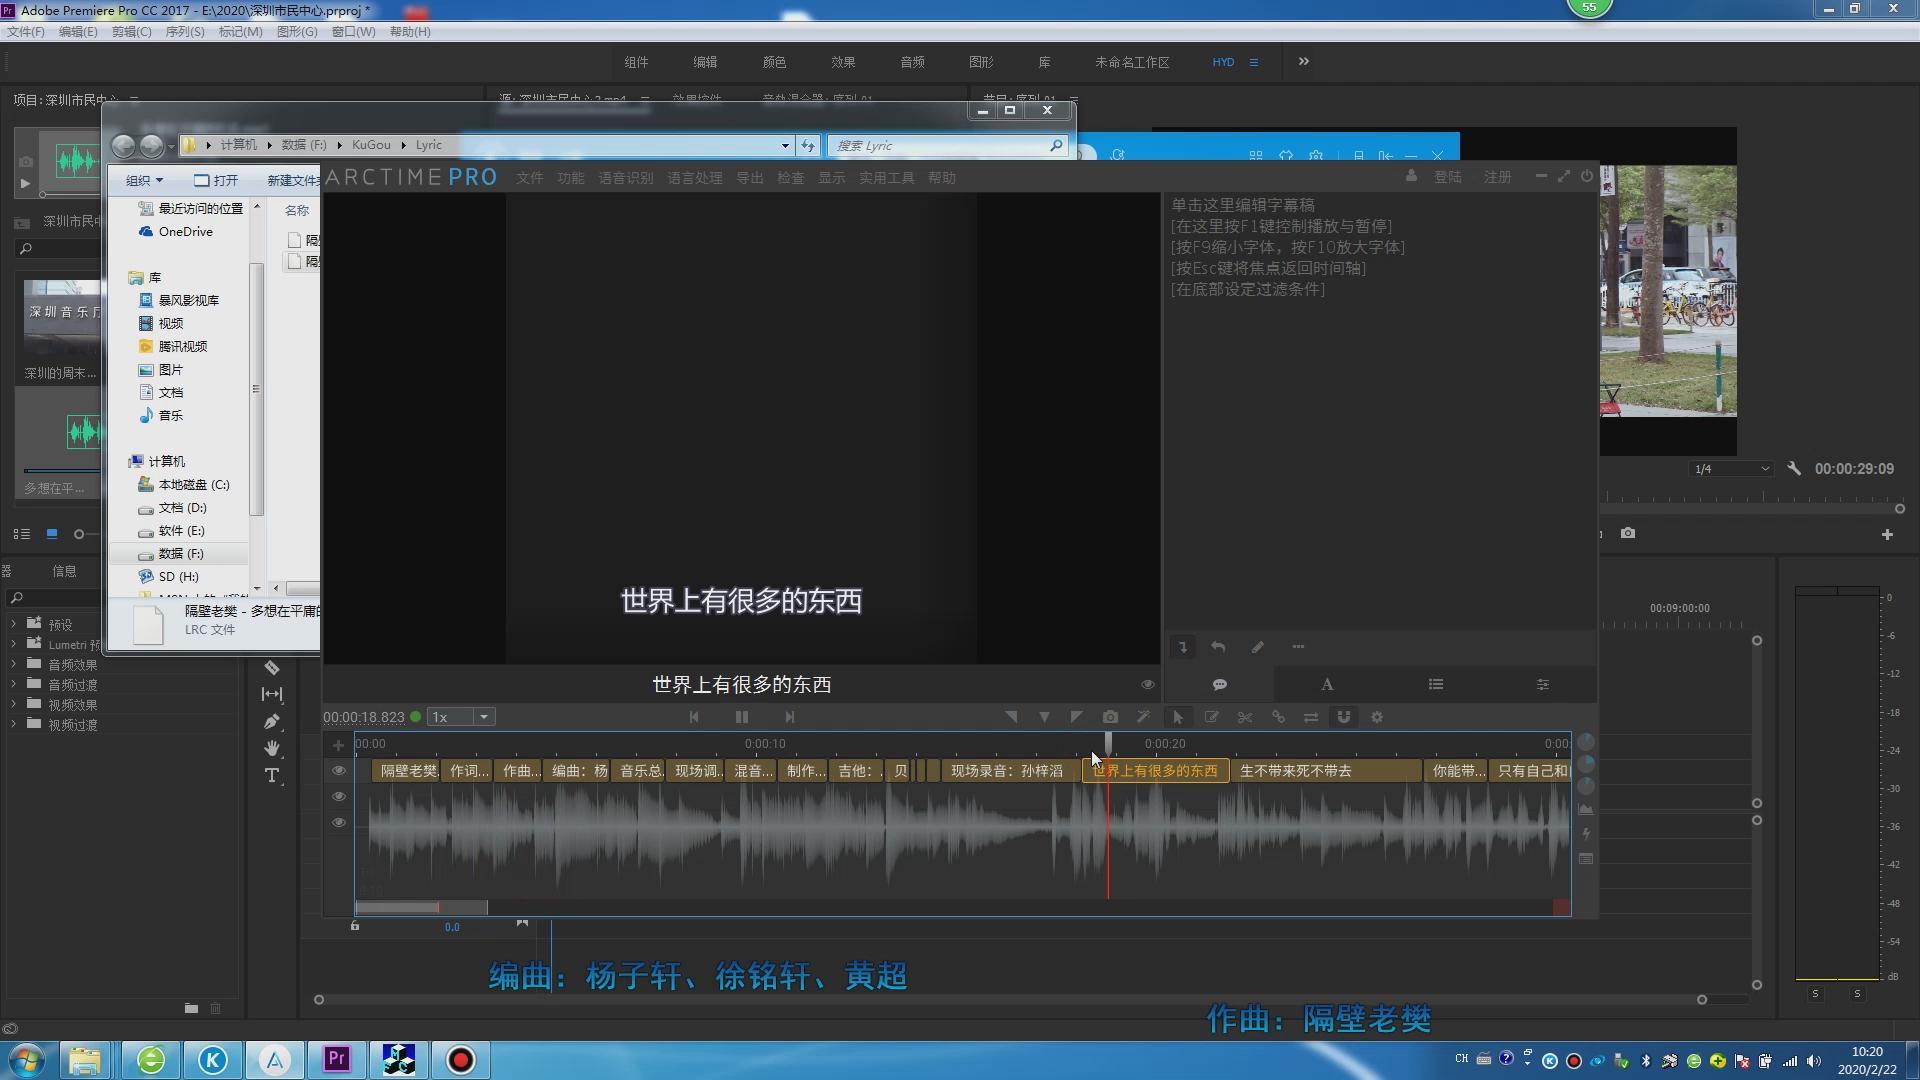Jump to next subtitle in Arctime
Screen dimensions: 1920x1080
pos(790,717)
